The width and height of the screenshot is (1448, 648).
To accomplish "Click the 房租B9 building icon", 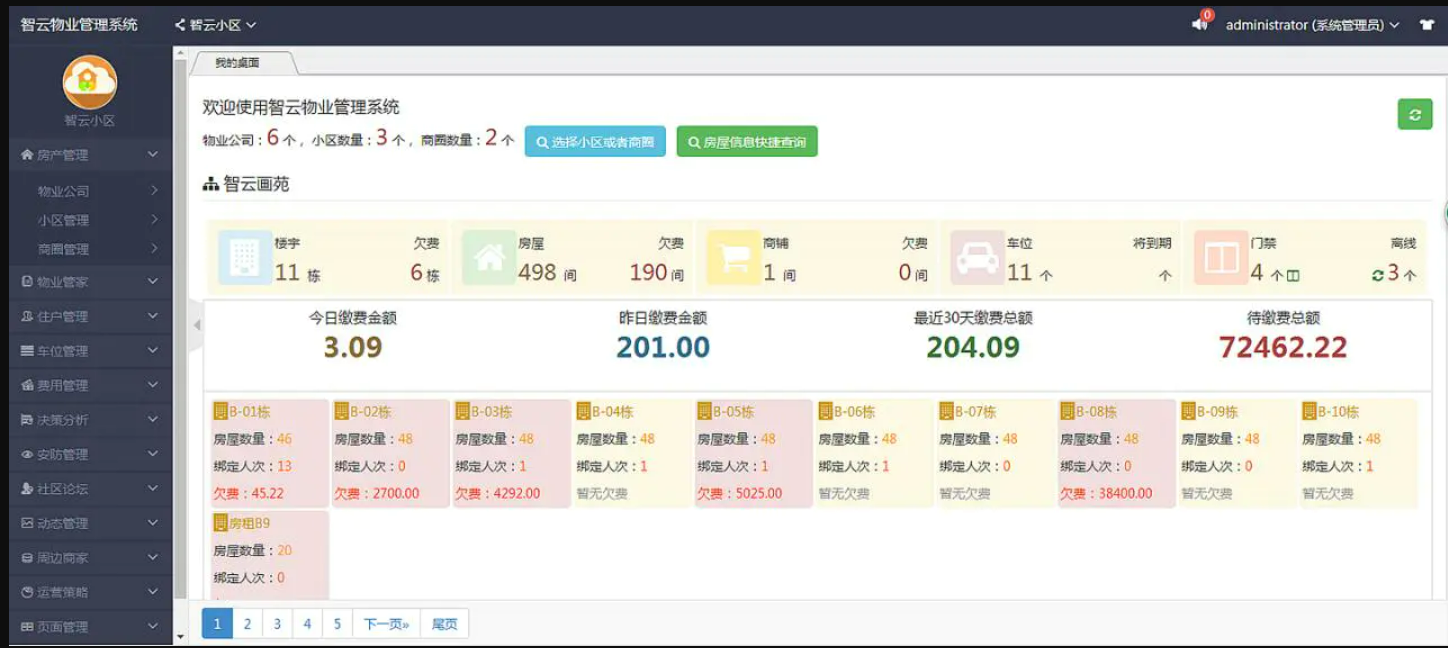I will coord(220,523).
